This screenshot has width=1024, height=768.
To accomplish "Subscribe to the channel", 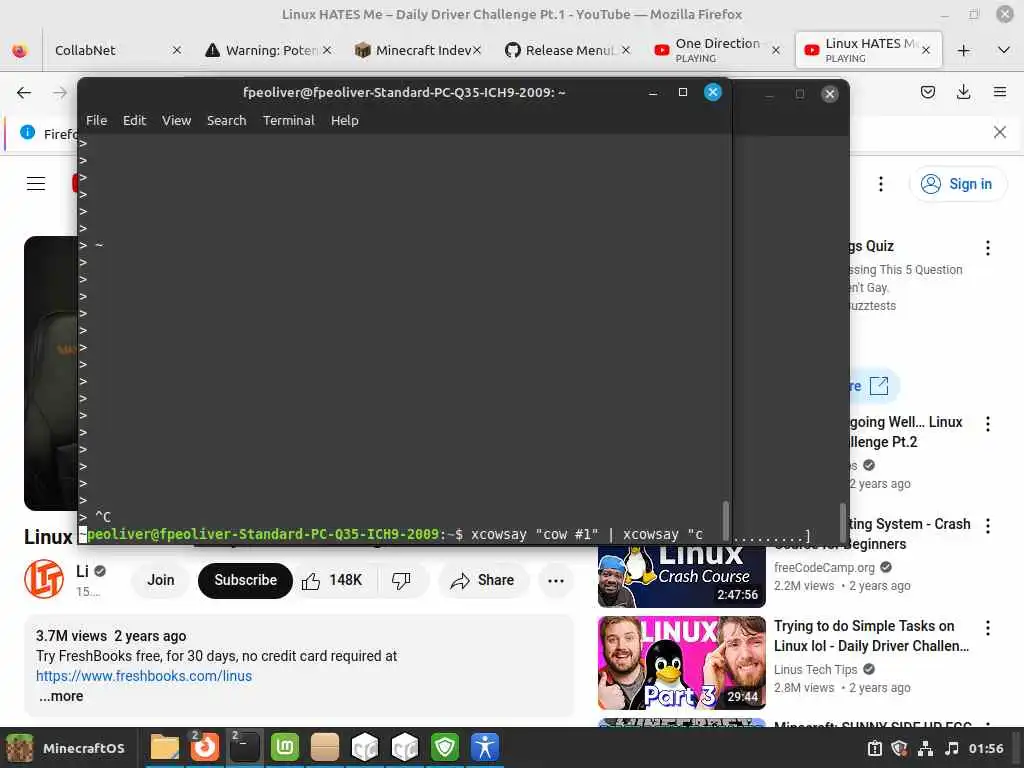I will [x=246, y=580].
